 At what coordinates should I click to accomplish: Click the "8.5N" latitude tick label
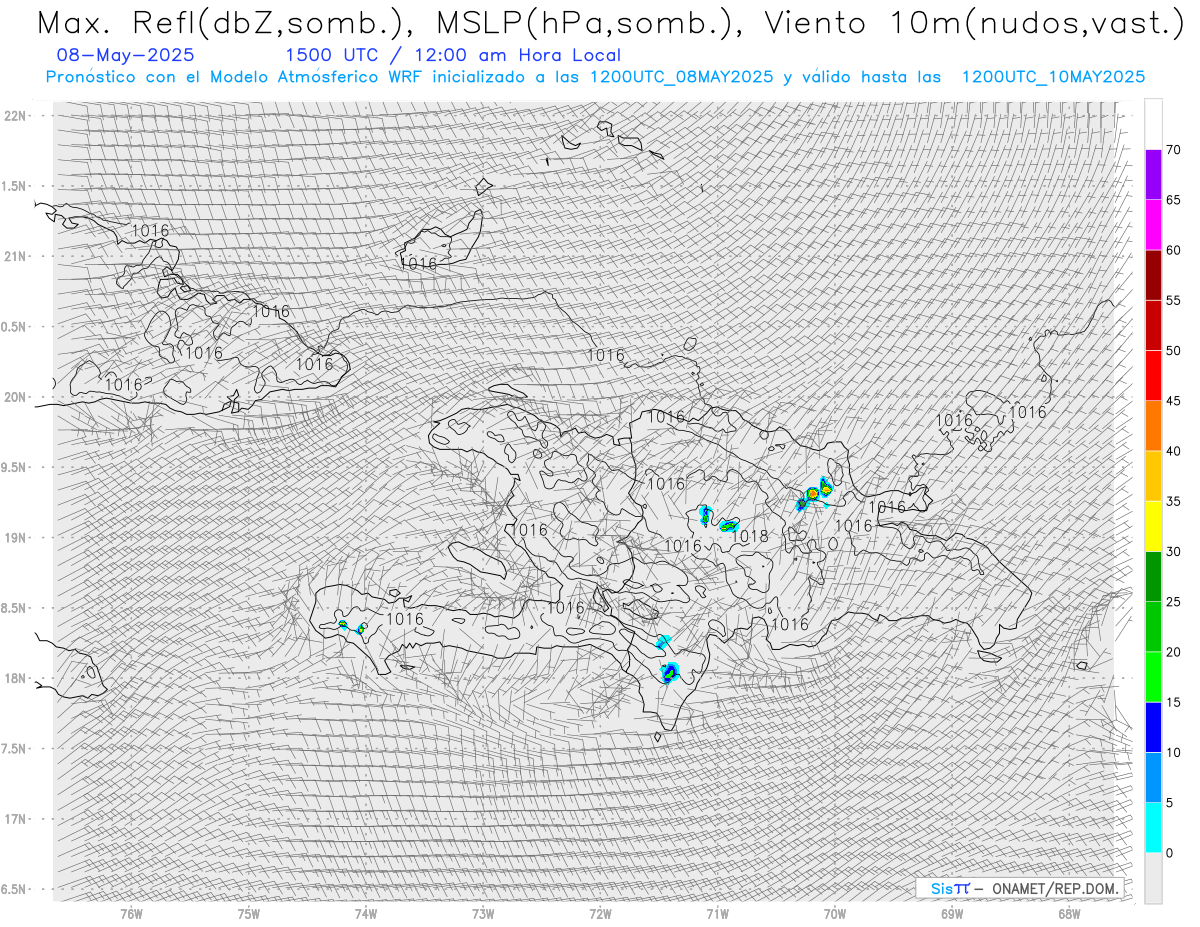tap(15, 608)
